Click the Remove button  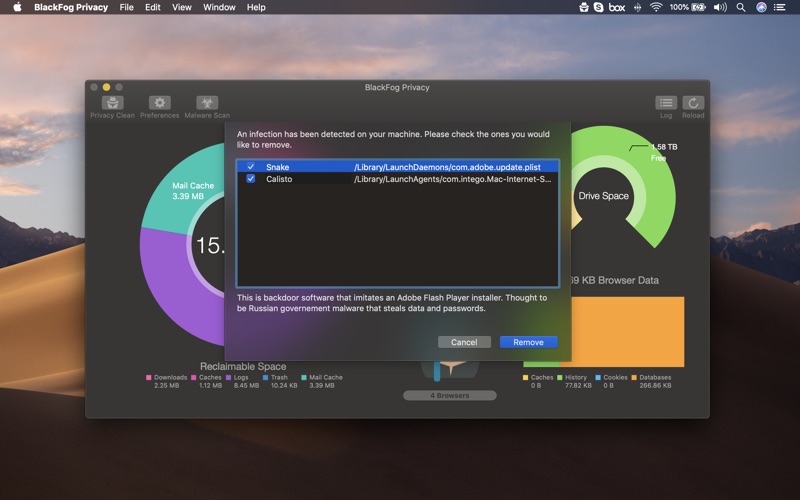(x=529, y=342)
